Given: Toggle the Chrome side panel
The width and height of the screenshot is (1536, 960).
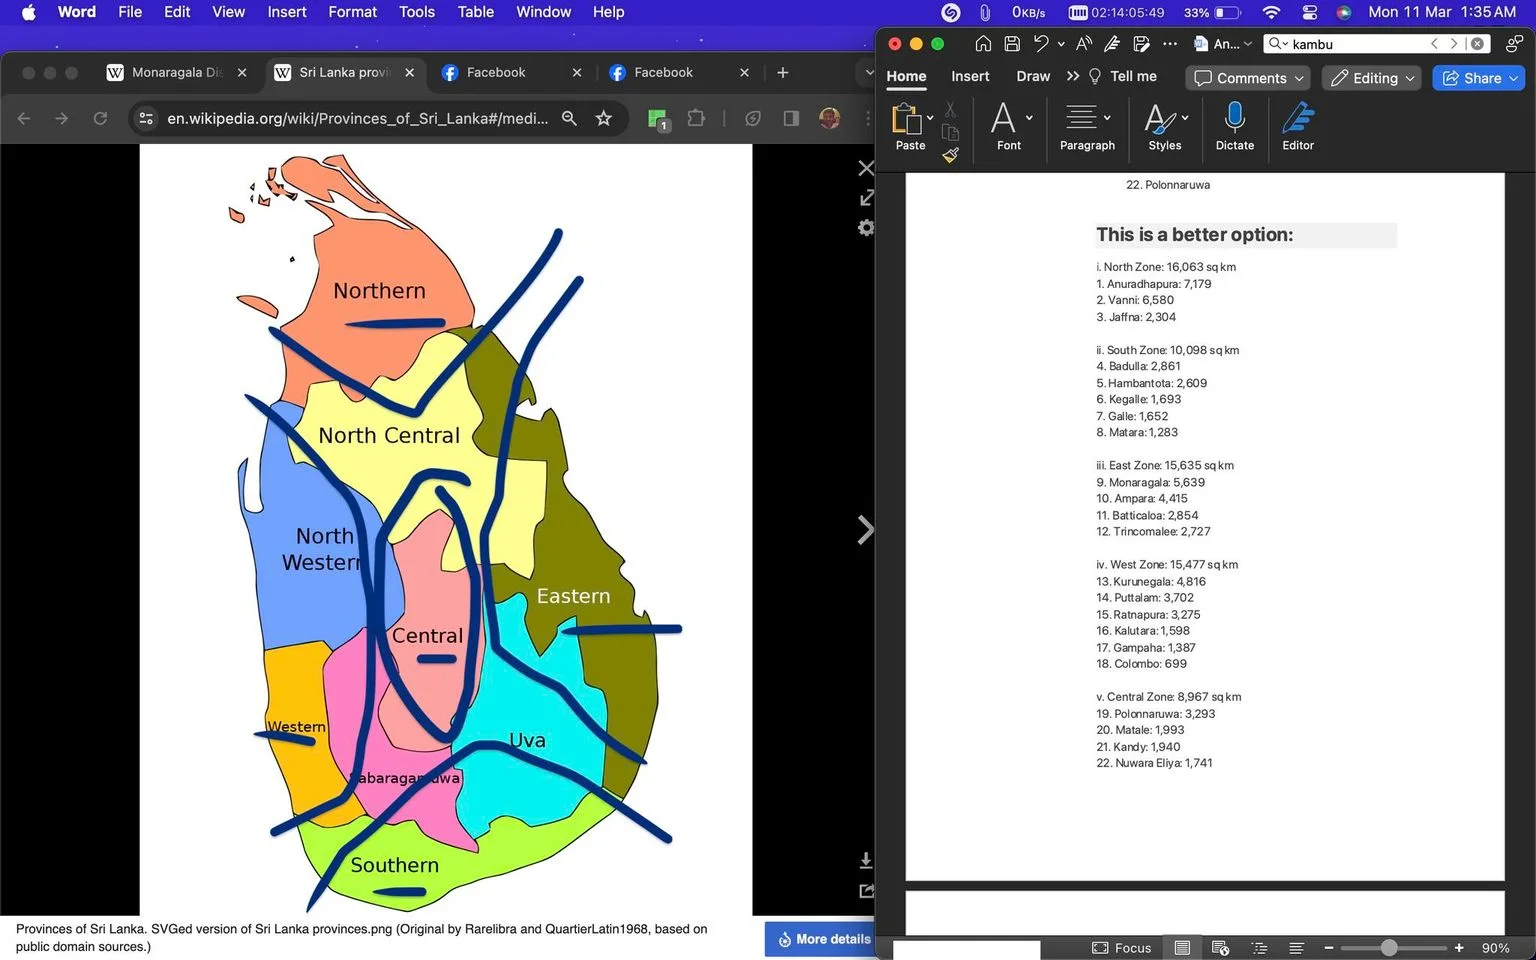Looking at the screenshot, I should coord(791,118).
